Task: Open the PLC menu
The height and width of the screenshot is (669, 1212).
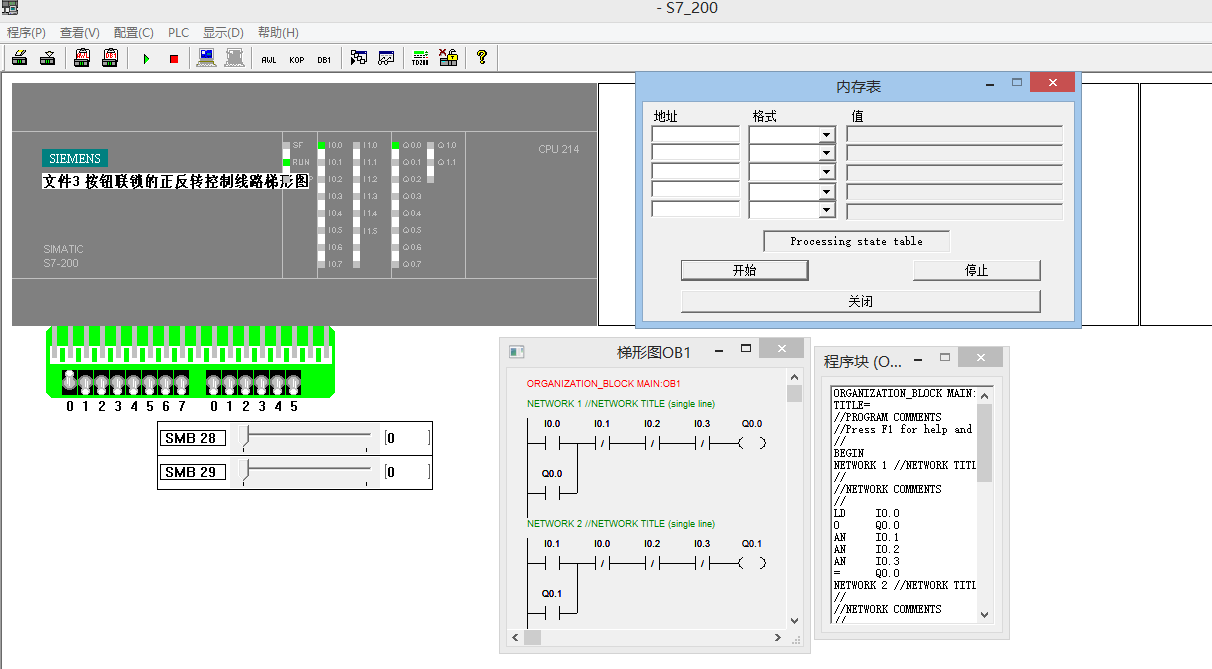Action: [x=179, y=33]
